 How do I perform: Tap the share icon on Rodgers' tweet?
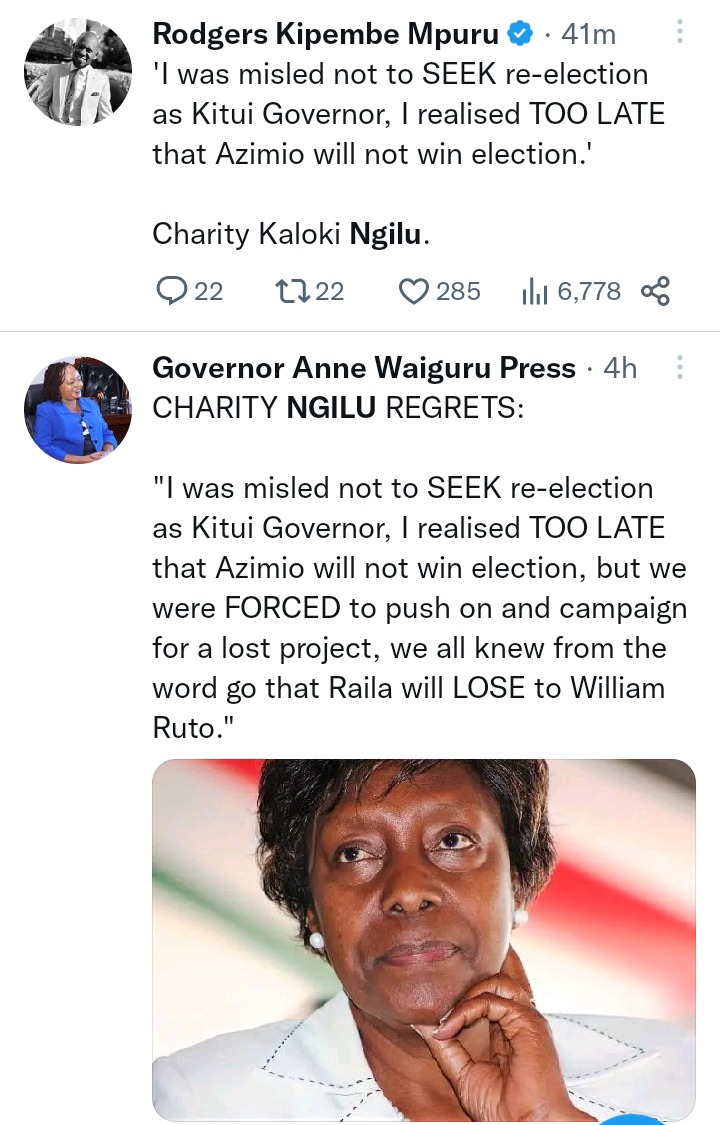655,291
